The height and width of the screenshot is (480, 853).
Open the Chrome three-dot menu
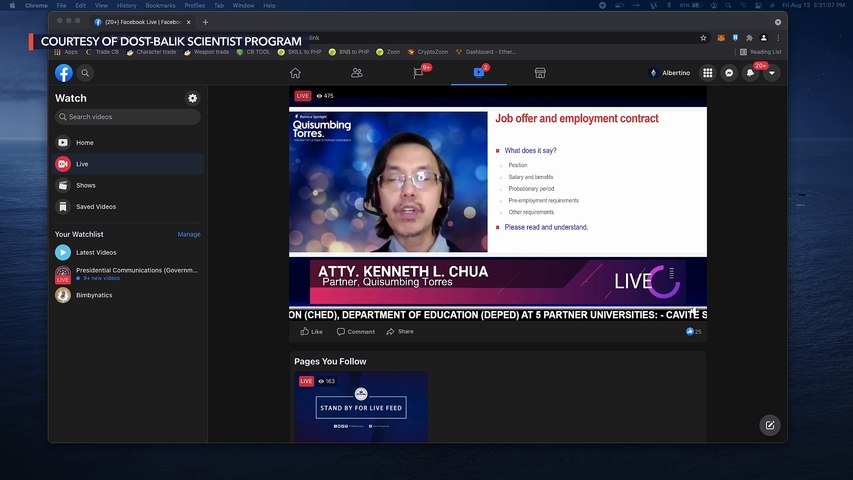tap(778, 38)
